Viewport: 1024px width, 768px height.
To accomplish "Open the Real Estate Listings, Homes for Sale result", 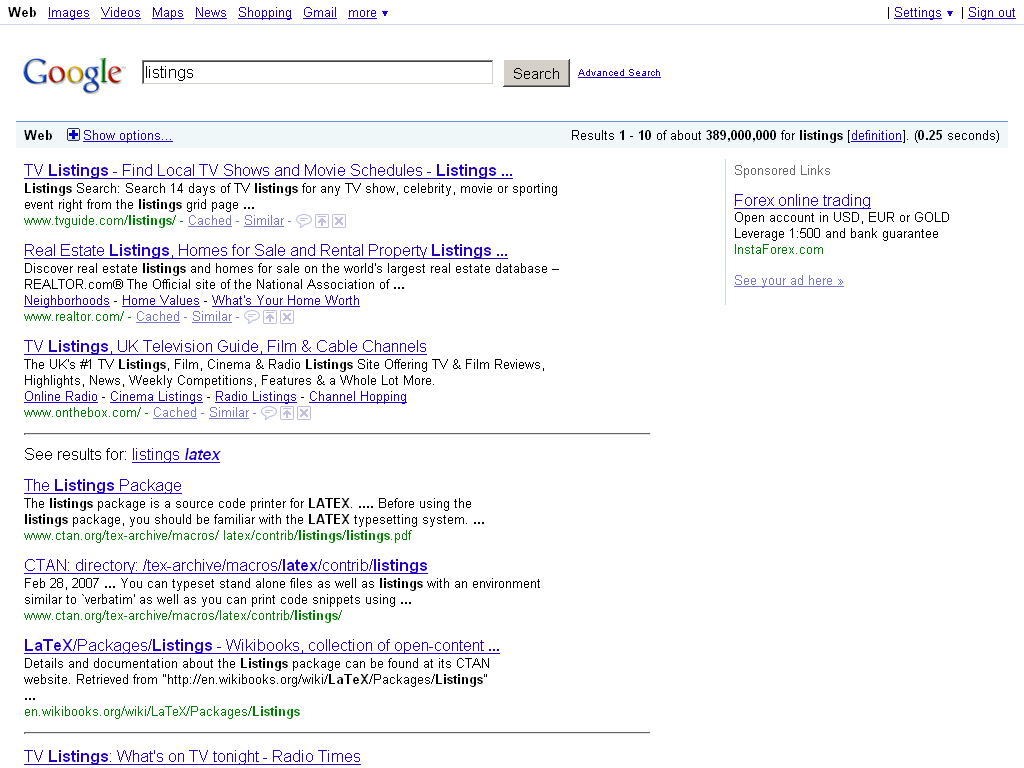I will 266,251.
